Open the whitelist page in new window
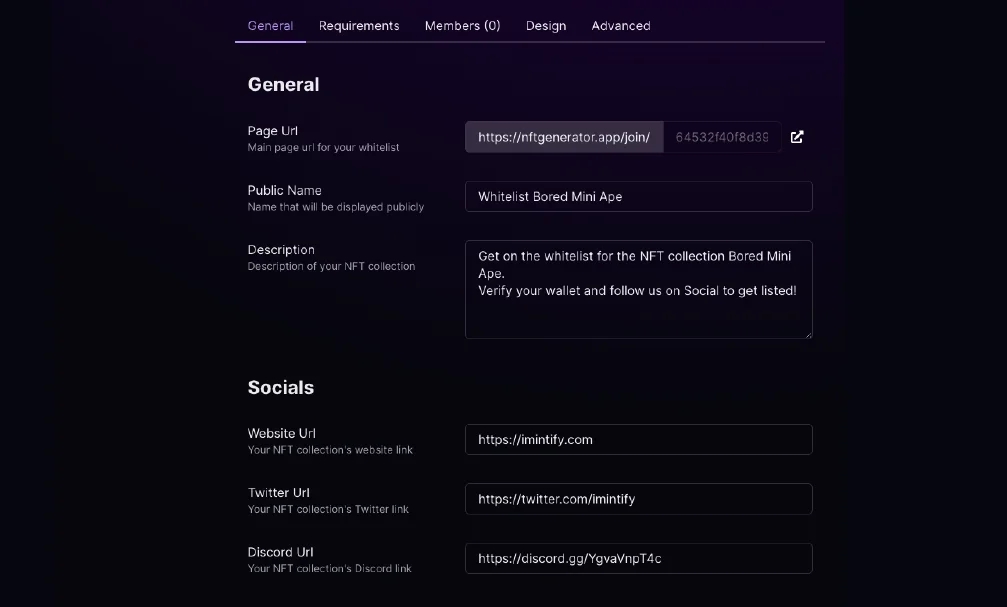The width and height of the screenshot is (1007, 607). pyautogui.click(x=797, y=137)
